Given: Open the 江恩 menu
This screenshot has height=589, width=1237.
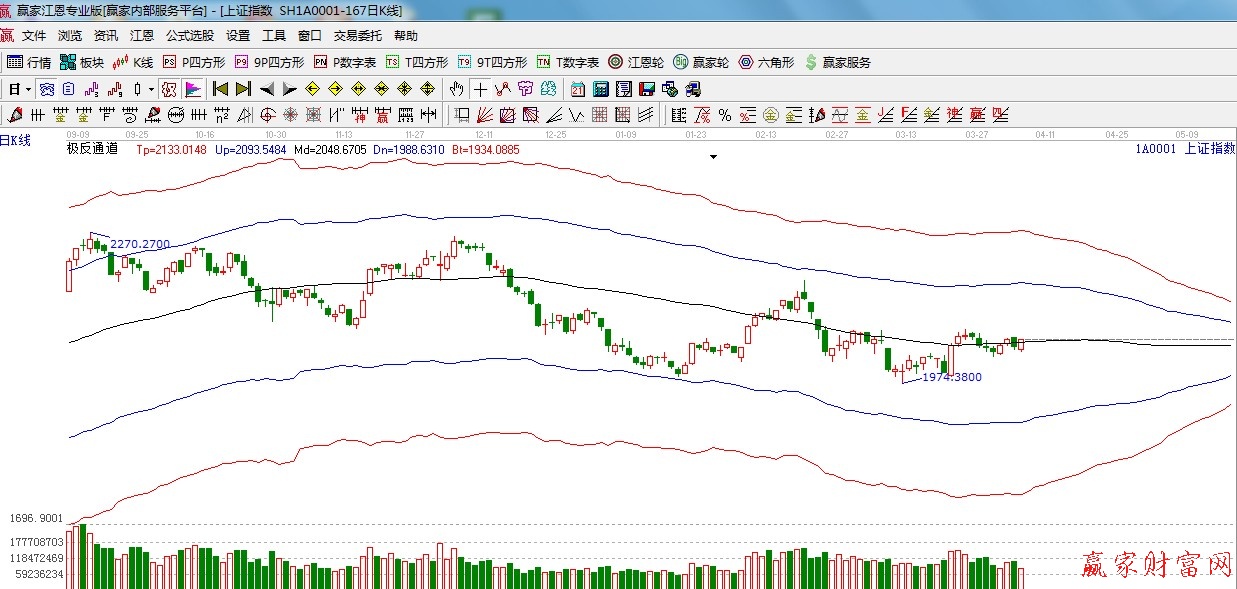Looking at the screenshot, I should click(x=142, y=36).
